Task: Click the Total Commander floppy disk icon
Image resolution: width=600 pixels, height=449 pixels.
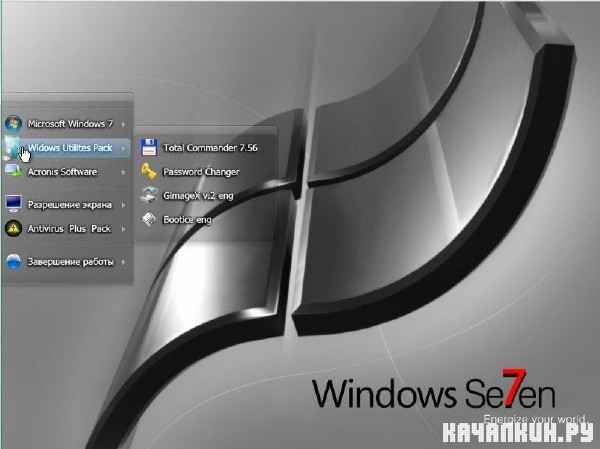Action: tap(149, 147)
